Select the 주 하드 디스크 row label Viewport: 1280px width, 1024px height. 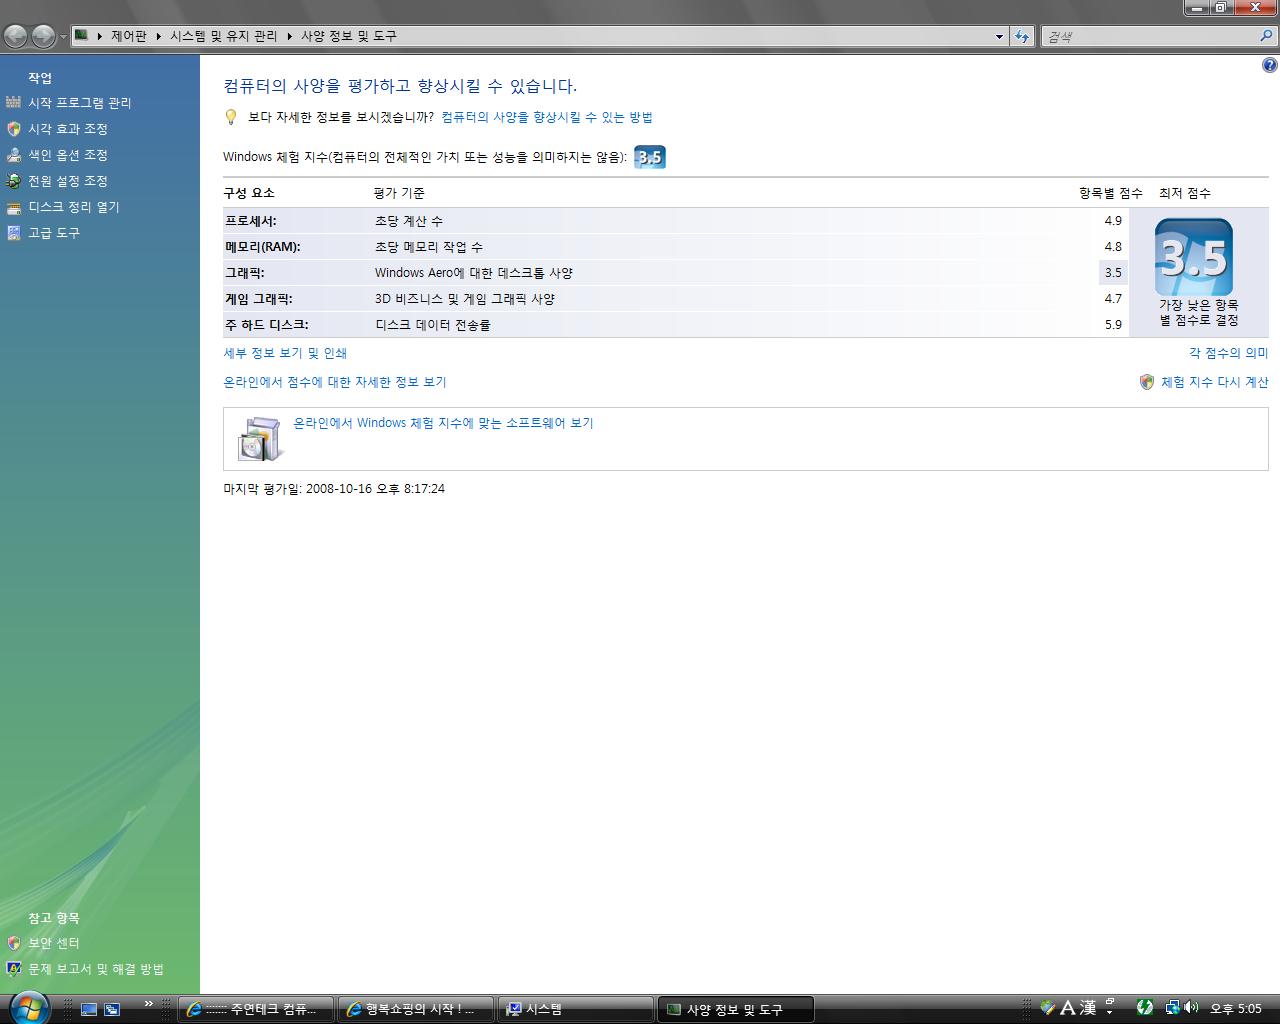tap(267, 325)
